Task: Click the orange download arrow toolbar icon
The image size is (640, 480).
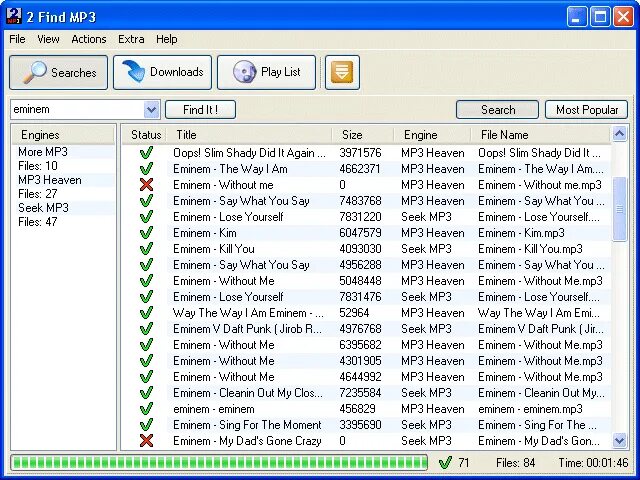Action: (342, 72)
